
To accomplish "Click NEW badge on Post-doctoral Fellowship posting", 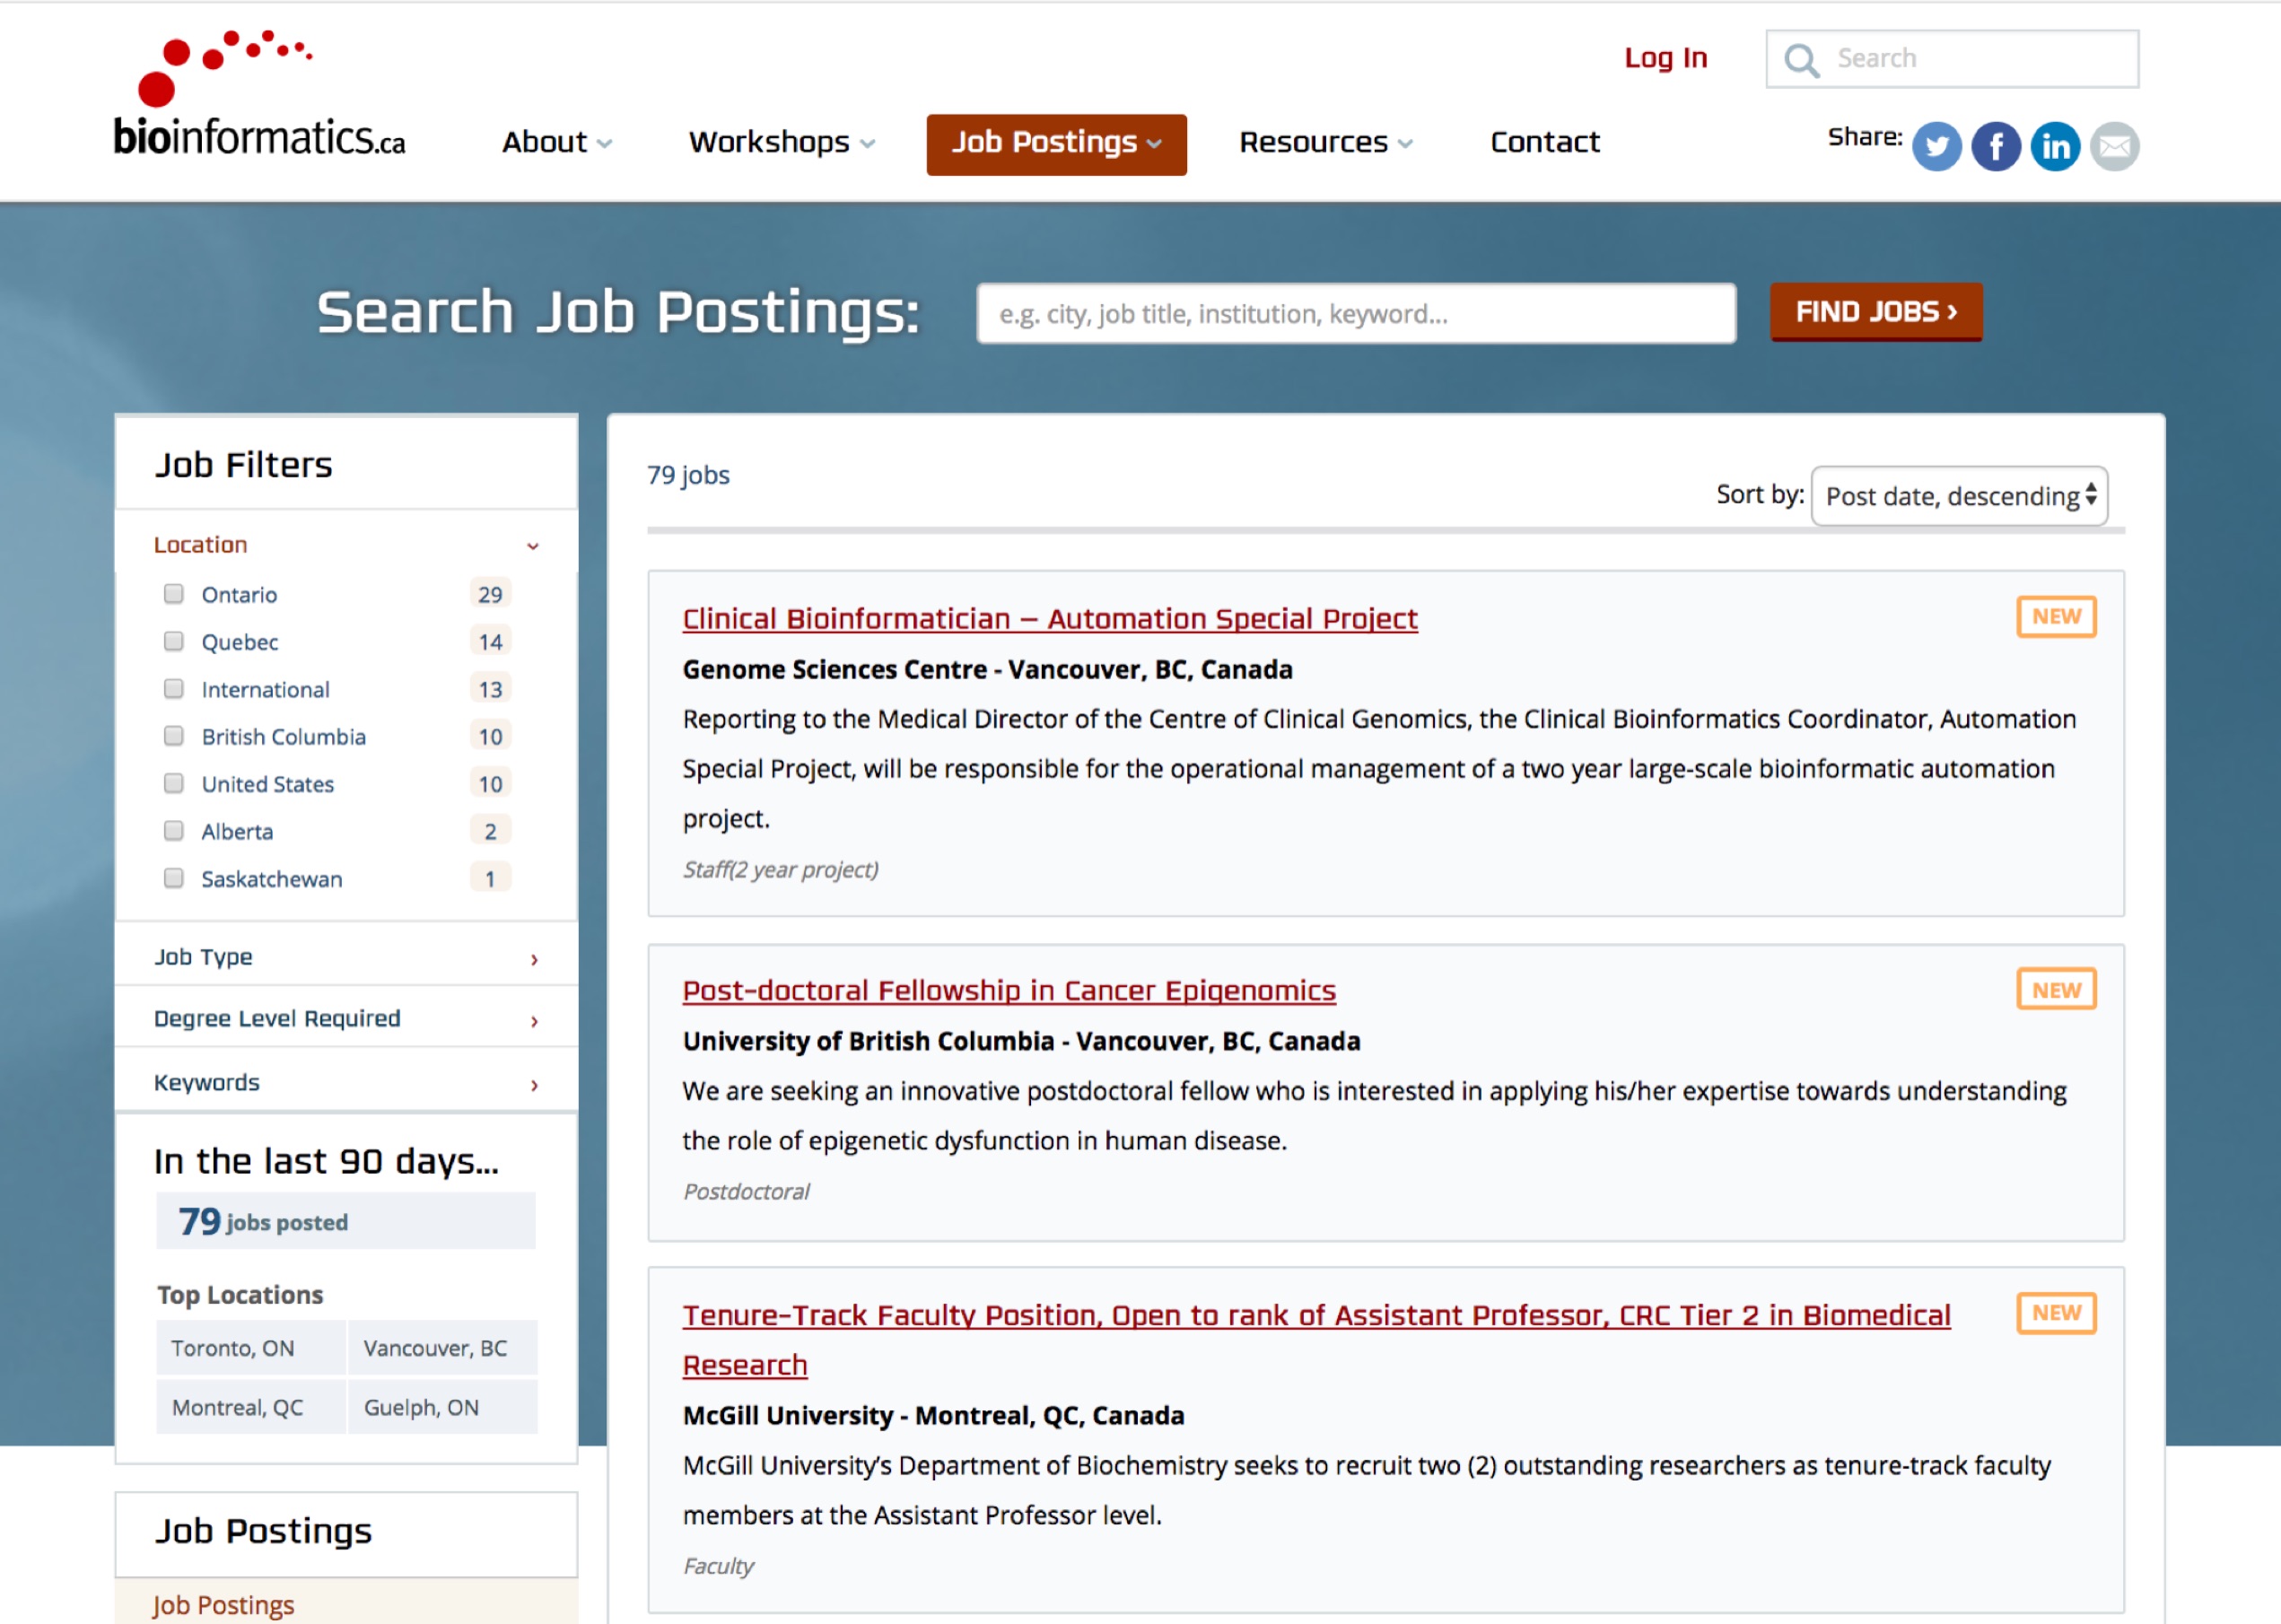I will [x=2055, y=990].
